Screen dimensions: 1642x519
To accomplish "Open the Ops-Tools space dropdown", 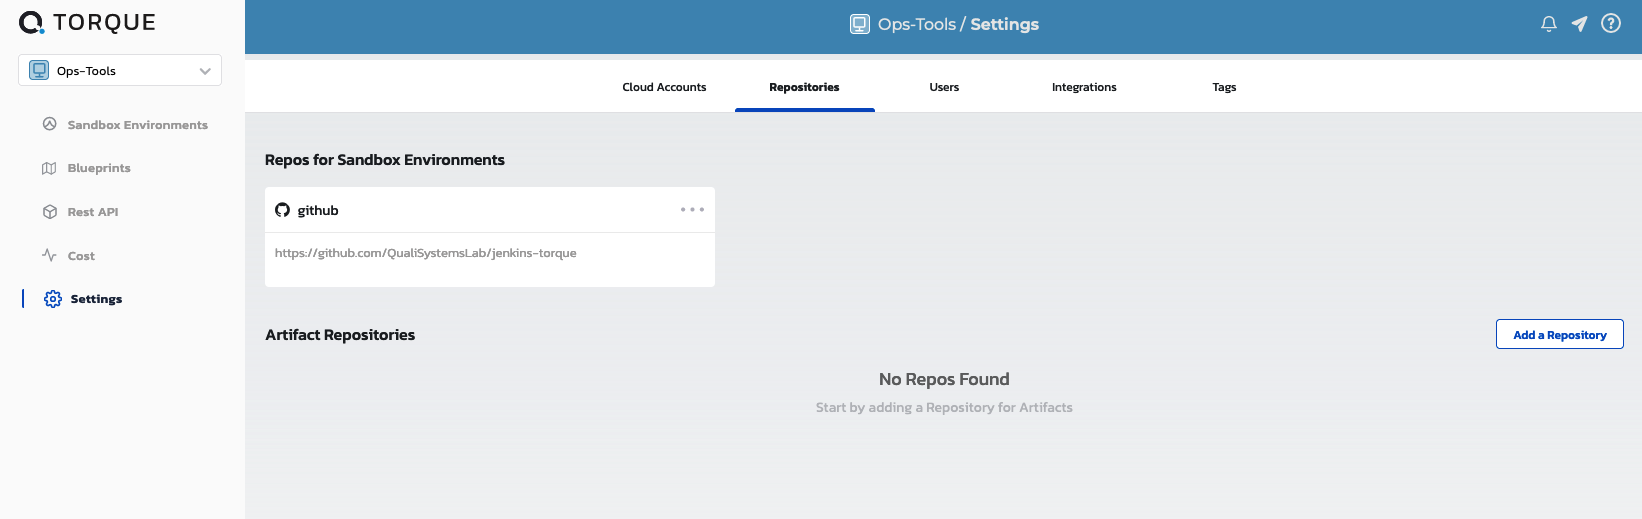I will pyautogui.click(x=120, y=71).
